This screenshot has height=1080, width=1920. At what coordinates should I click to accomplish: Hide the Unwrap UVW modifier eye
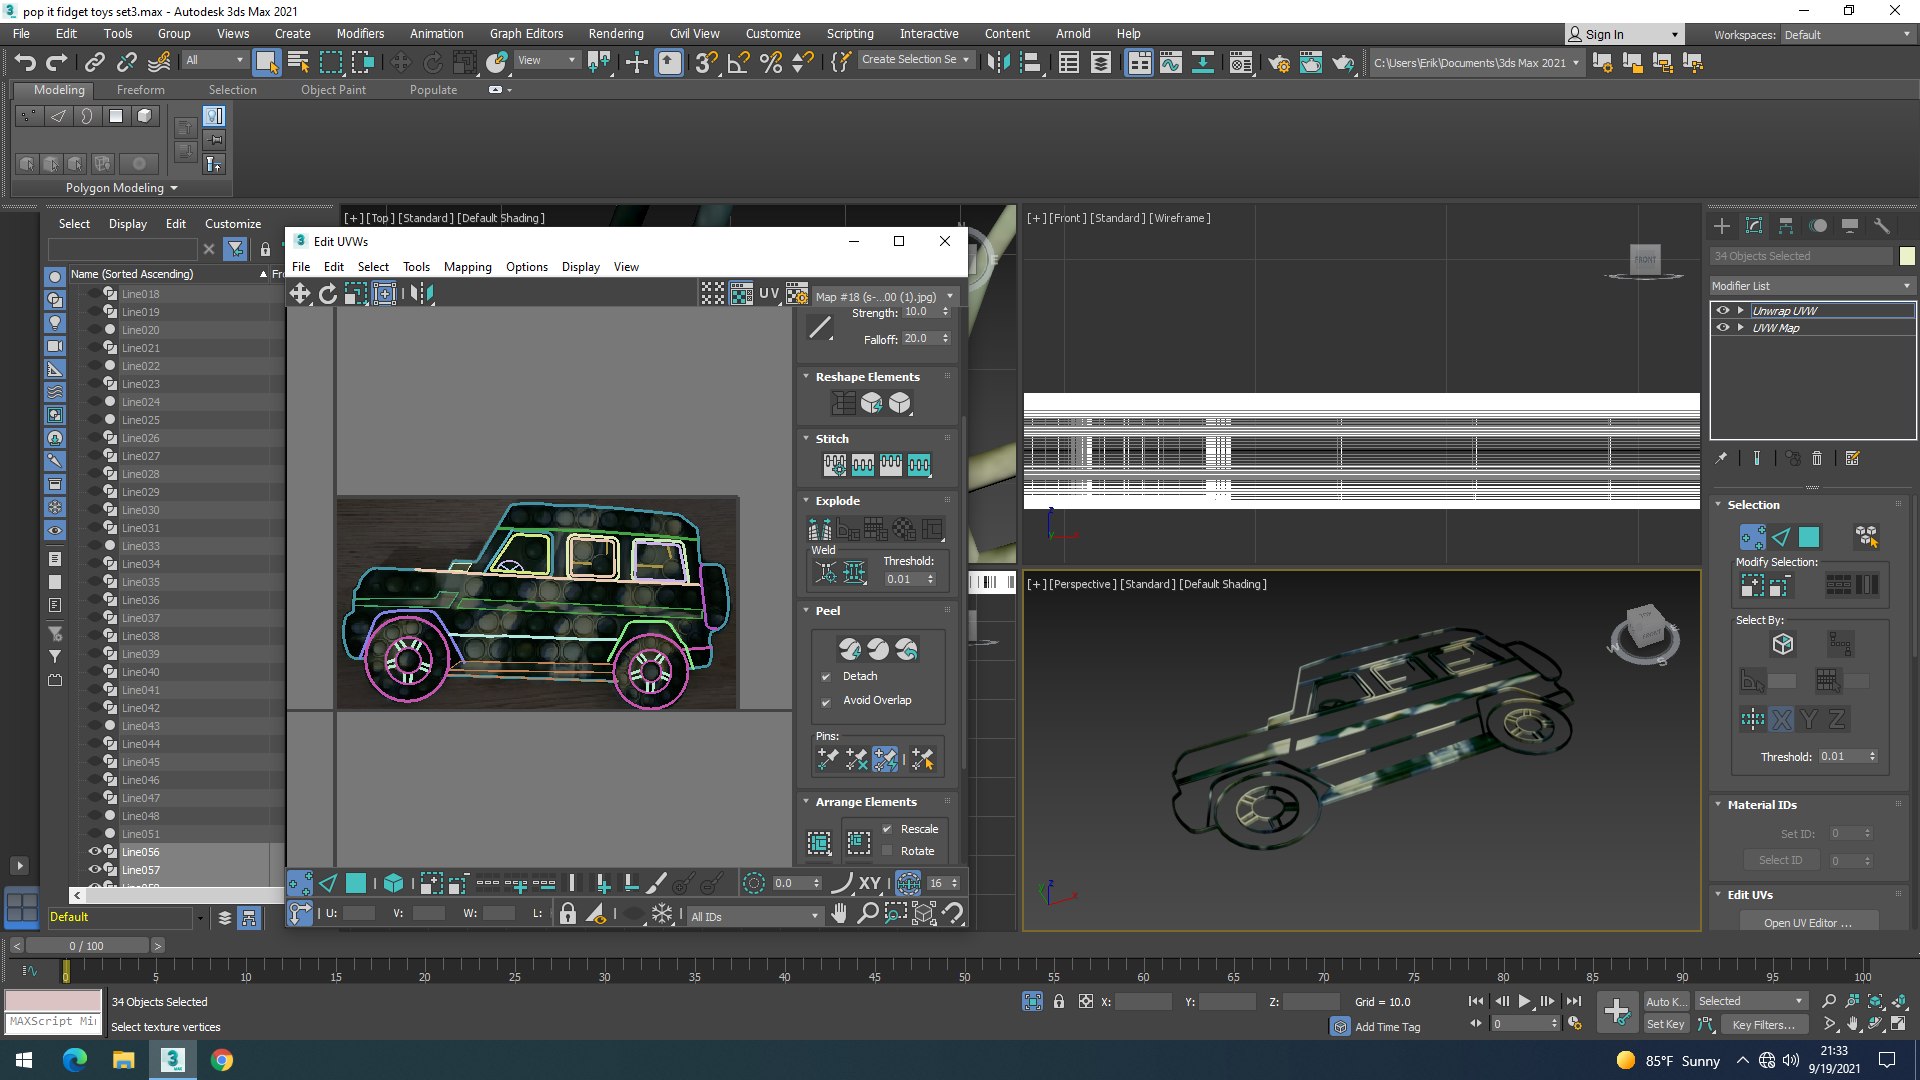(1723, 310)
